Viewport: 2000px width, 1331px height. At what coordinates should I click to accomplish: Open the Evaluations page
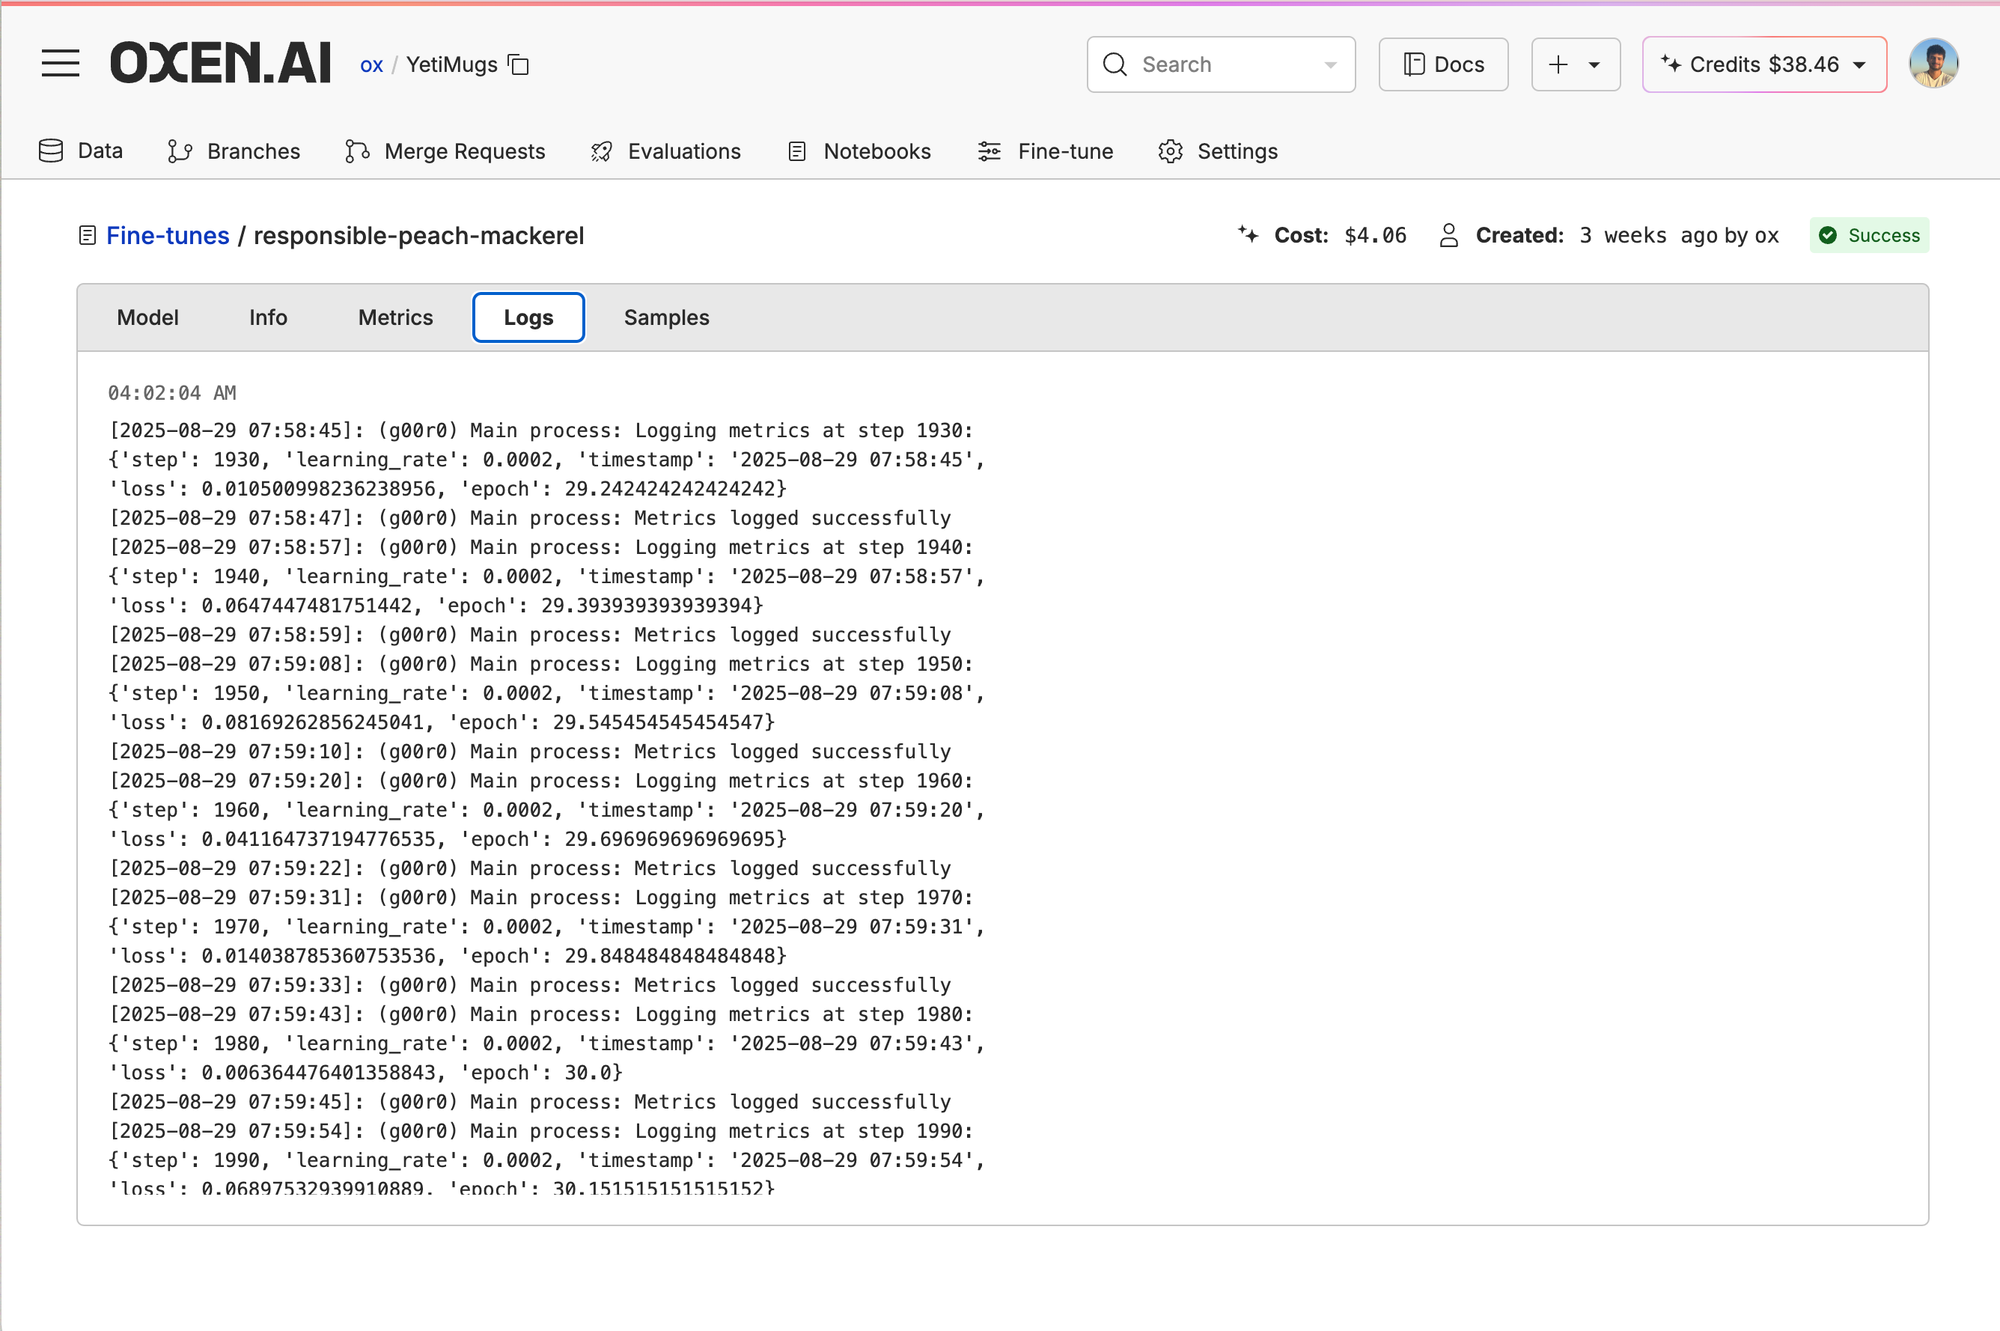665,151
